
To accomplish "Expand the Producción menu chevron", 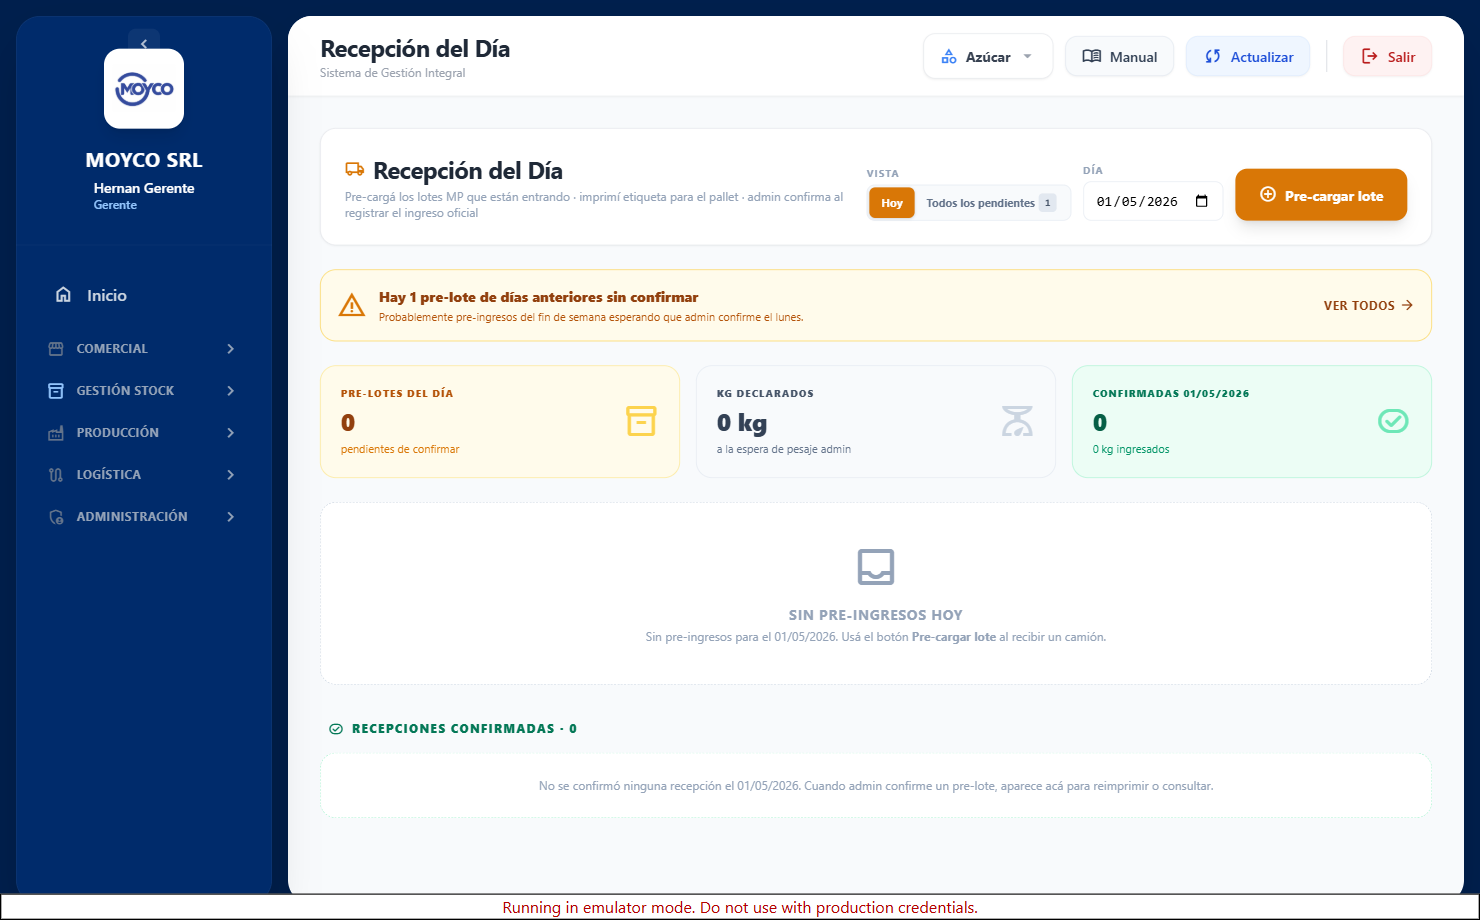I will [x=230, y=433].
